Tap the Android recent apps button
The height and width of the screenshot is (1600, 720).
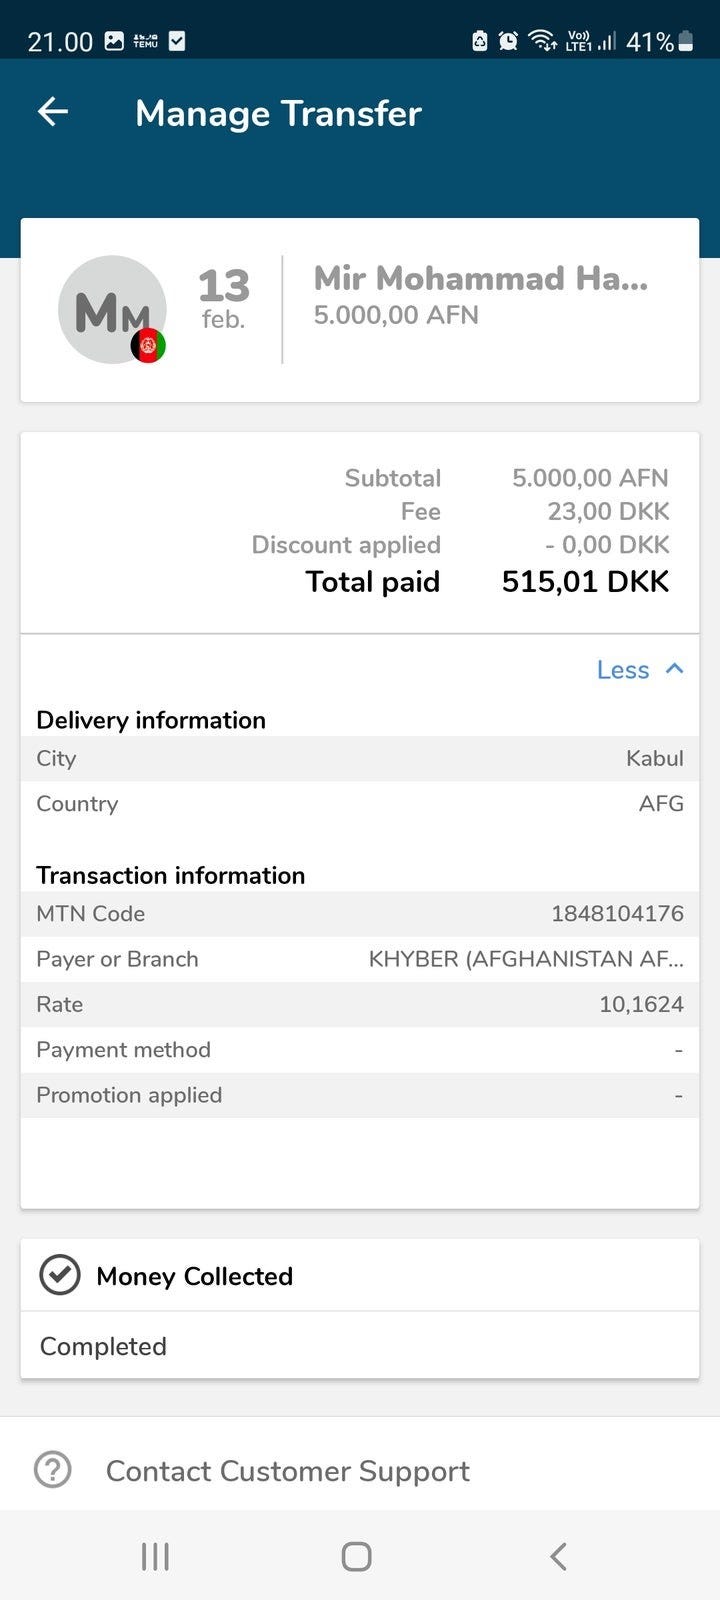(x=155, y=1556)
